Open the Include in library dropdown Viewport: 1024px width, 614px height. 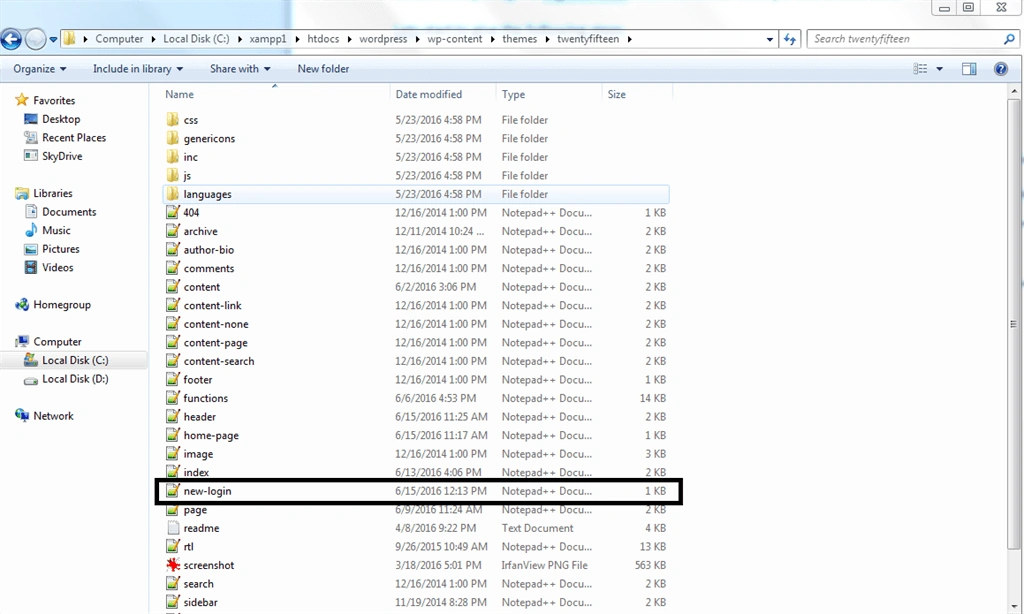coord(138,69)
